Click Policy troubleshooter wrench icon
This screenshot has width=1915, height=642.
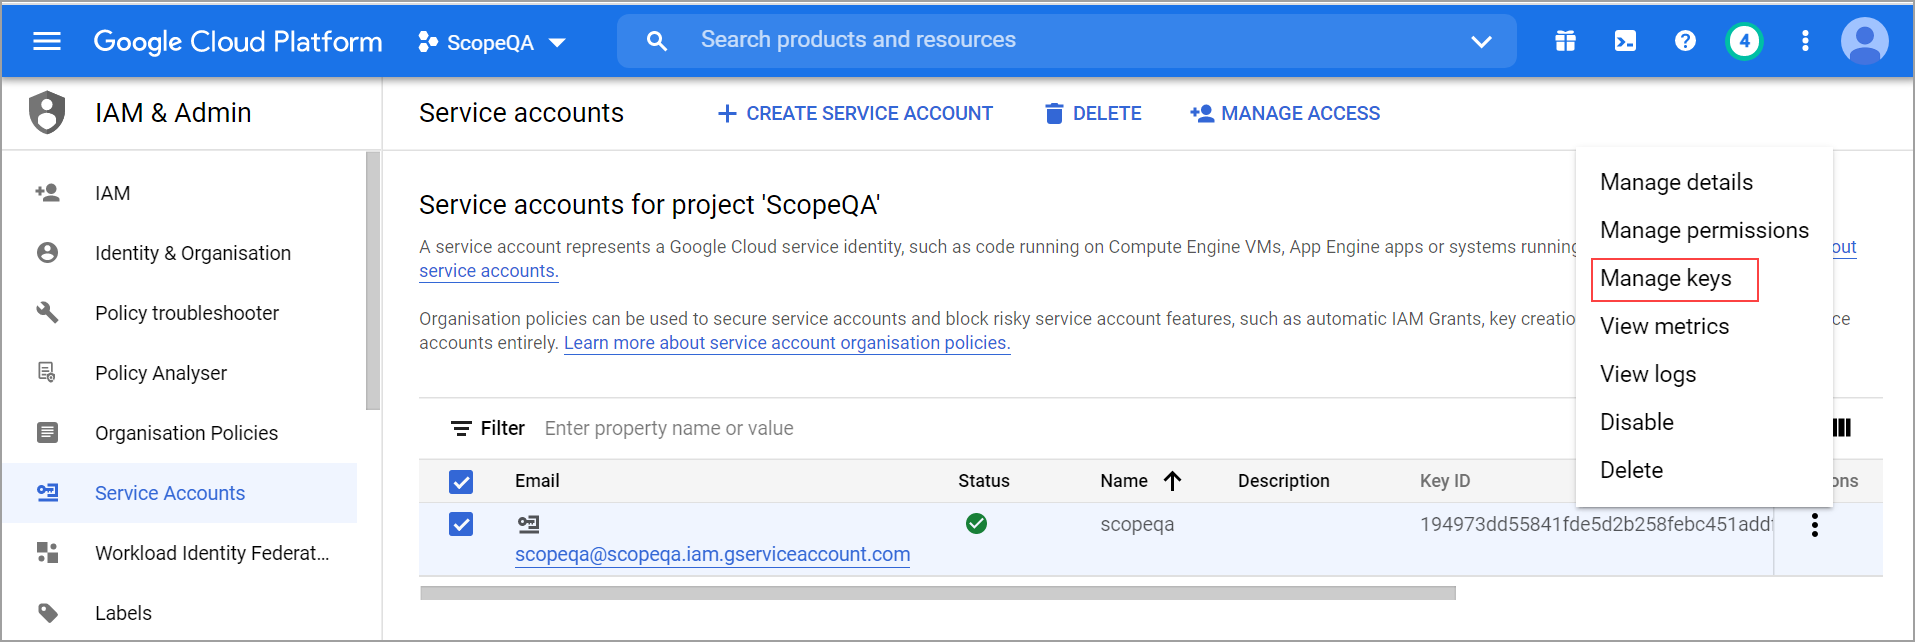[47, 312]
